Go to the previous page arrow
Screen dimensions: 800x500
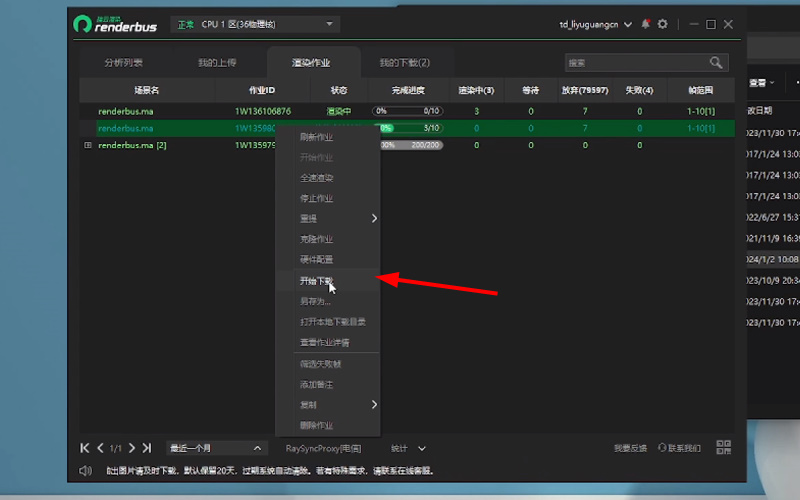100,448
